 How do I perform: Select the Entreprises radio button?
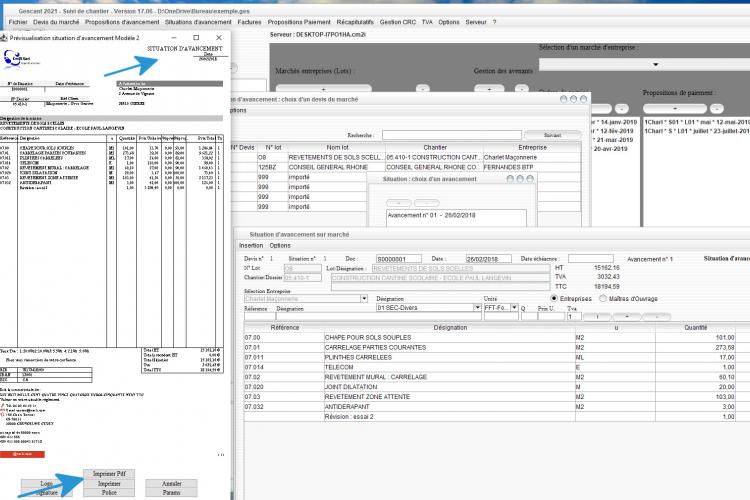click(554, 299)
